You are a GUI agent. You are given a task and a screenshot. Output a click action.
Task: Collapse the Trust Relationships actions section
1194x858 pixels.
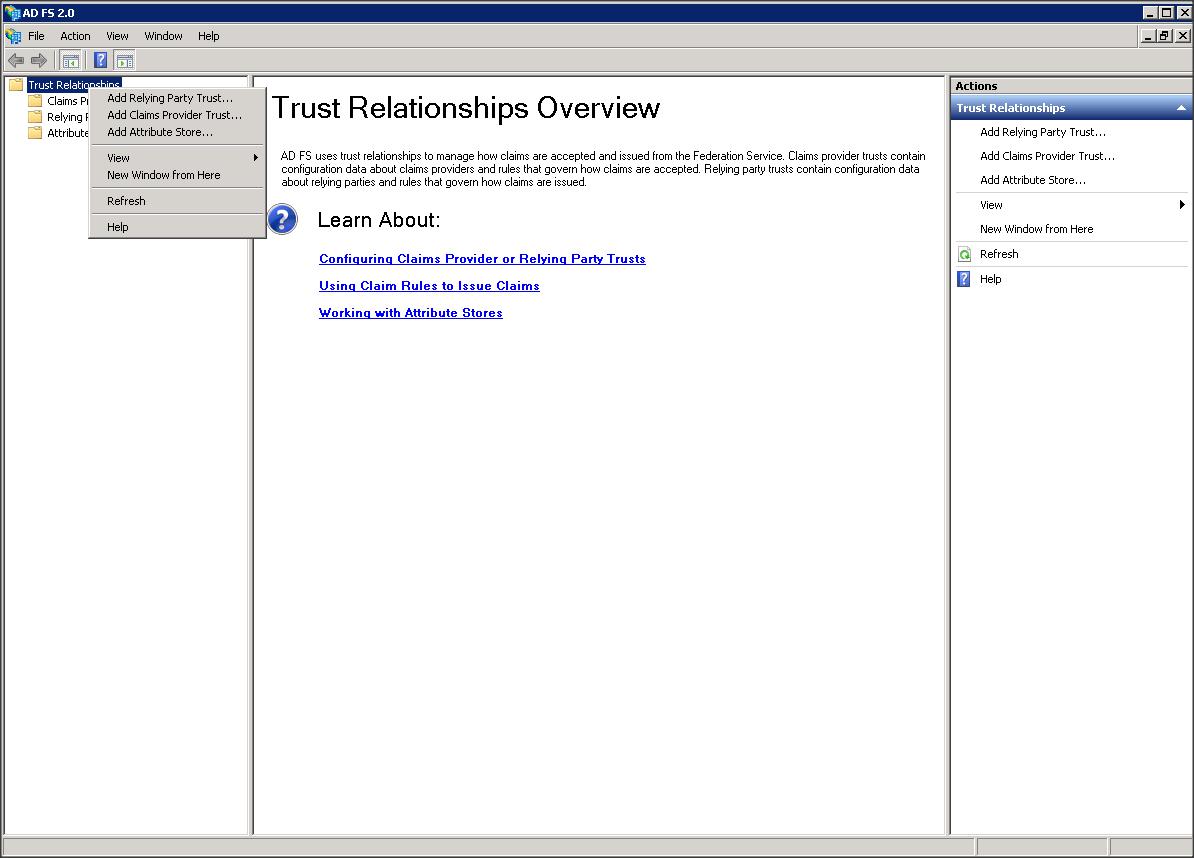click(1181, 108)
